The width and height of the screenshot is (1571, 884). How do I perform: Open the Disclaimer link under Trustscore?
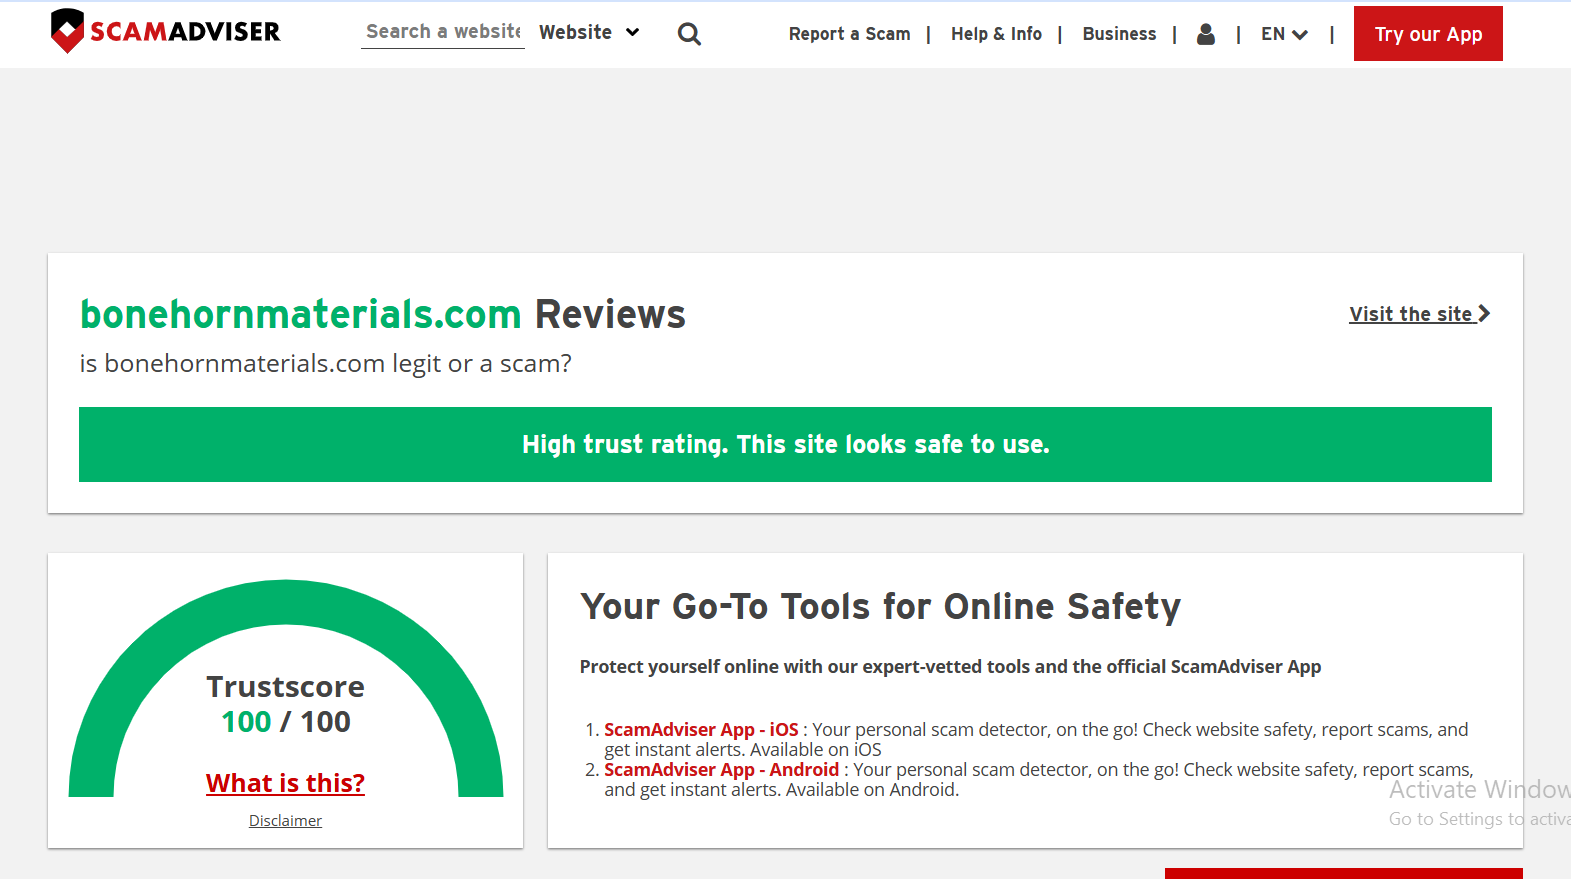(x=285, y=821)
